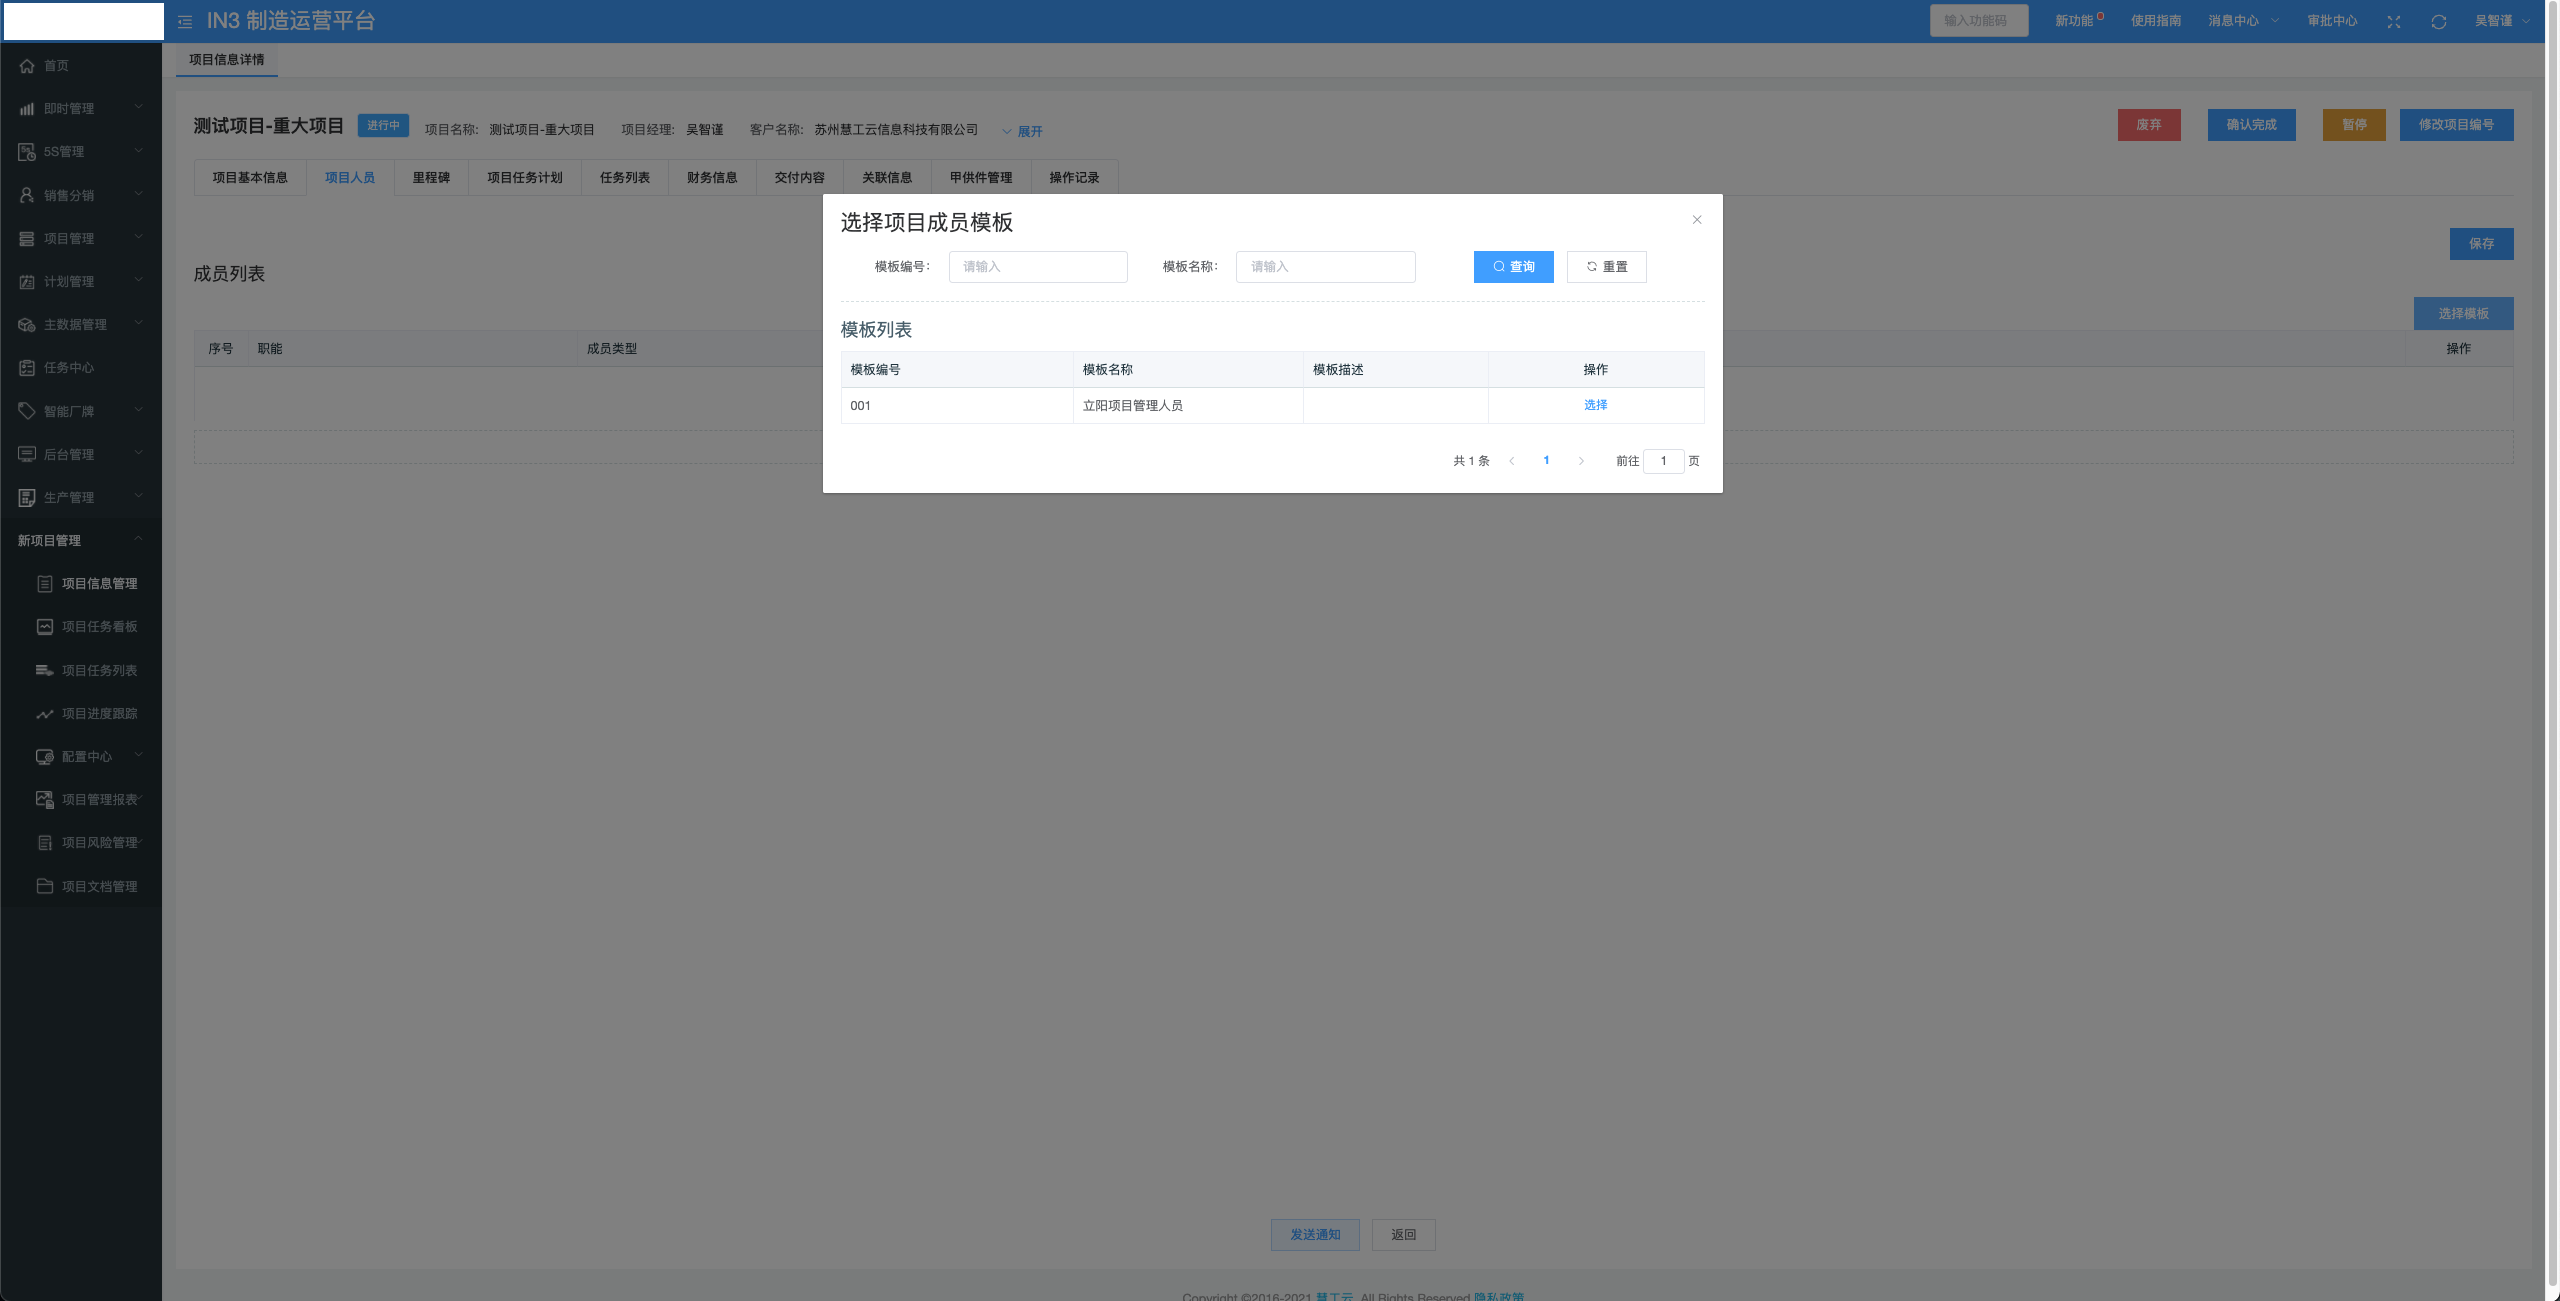Click the fullscreen toggle icon in header
2560x1301 pixels.
[2393, 21]
